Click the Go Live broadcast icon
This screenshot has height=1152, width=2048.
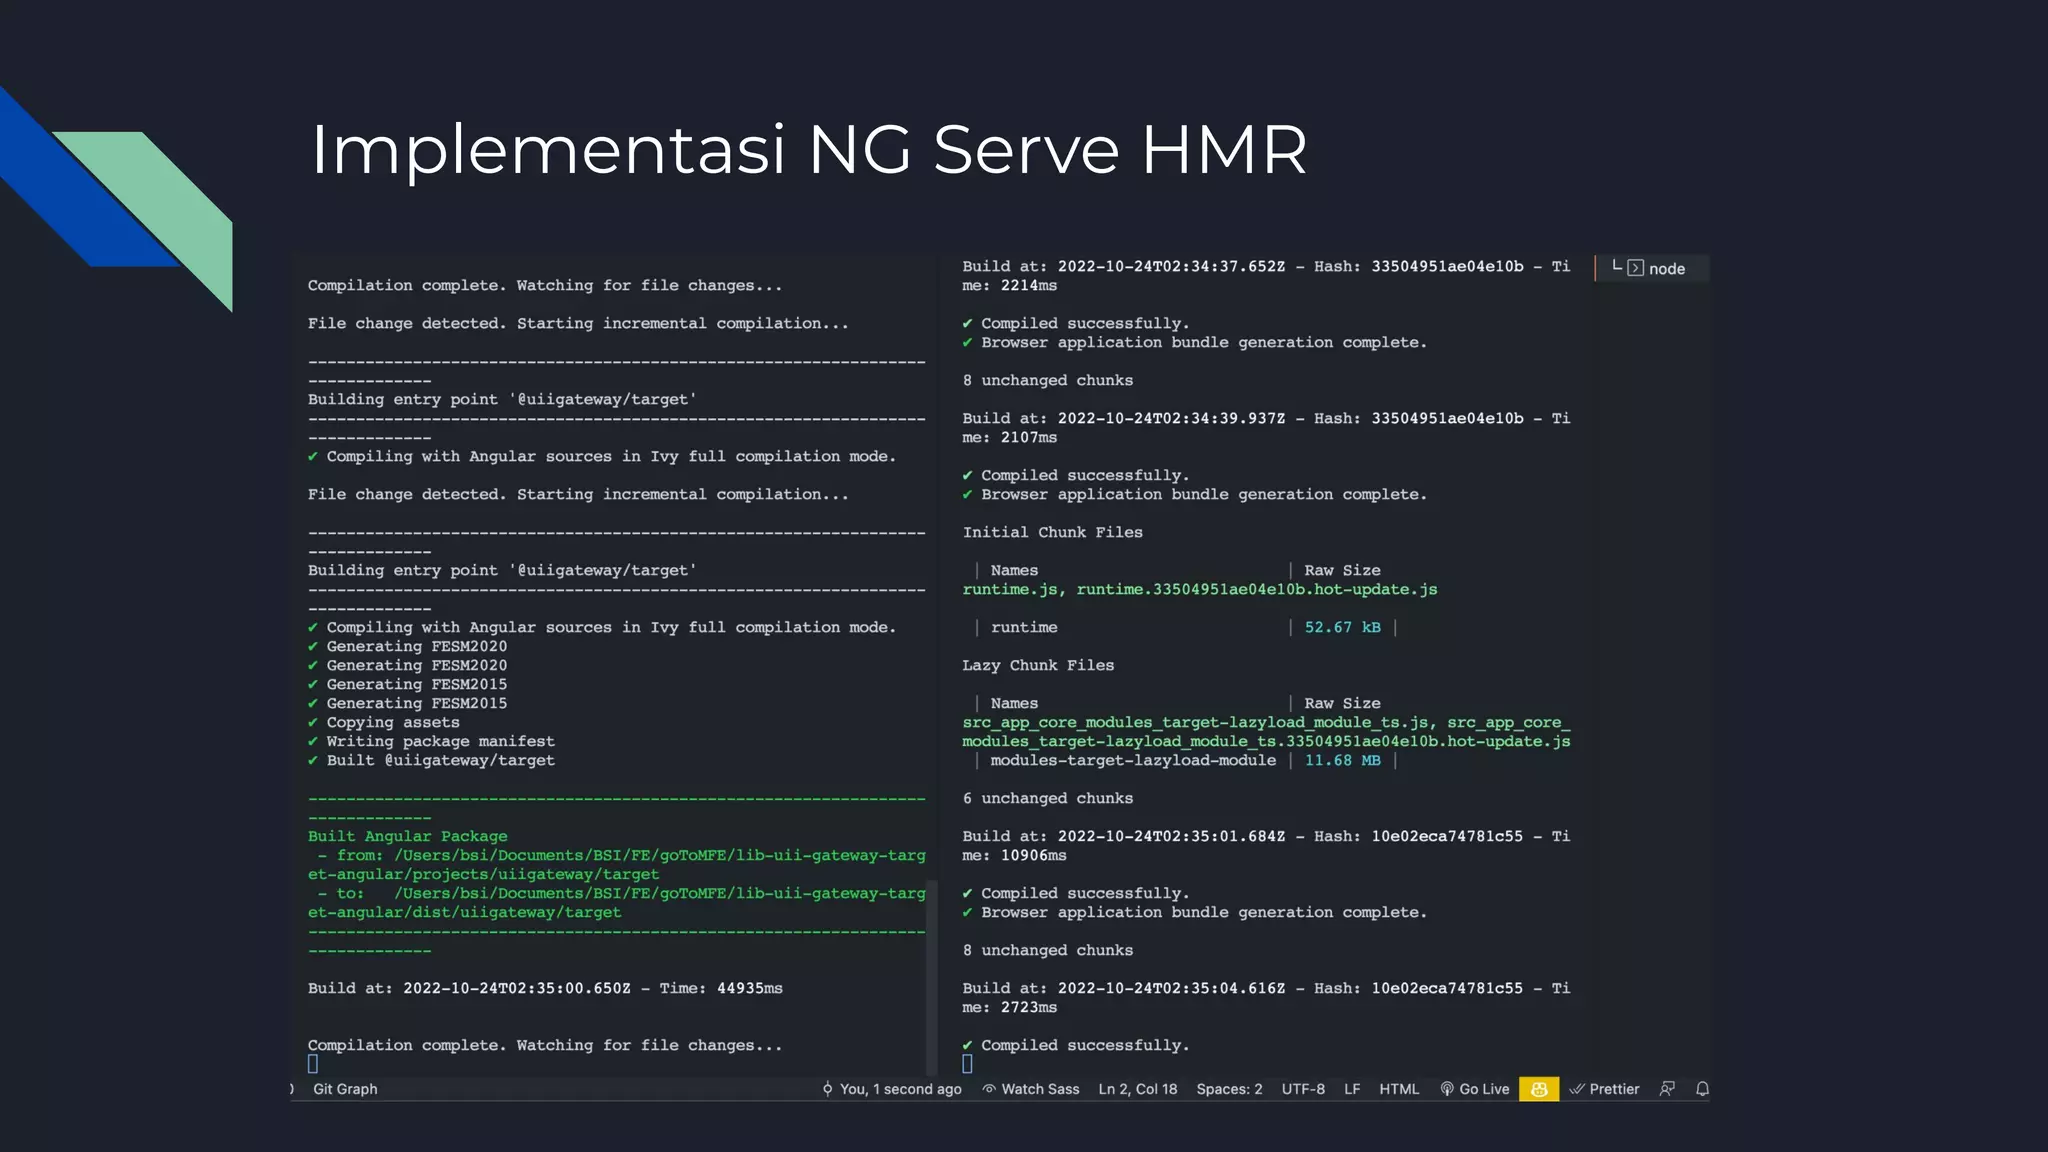click(x=1447, y=1089)
